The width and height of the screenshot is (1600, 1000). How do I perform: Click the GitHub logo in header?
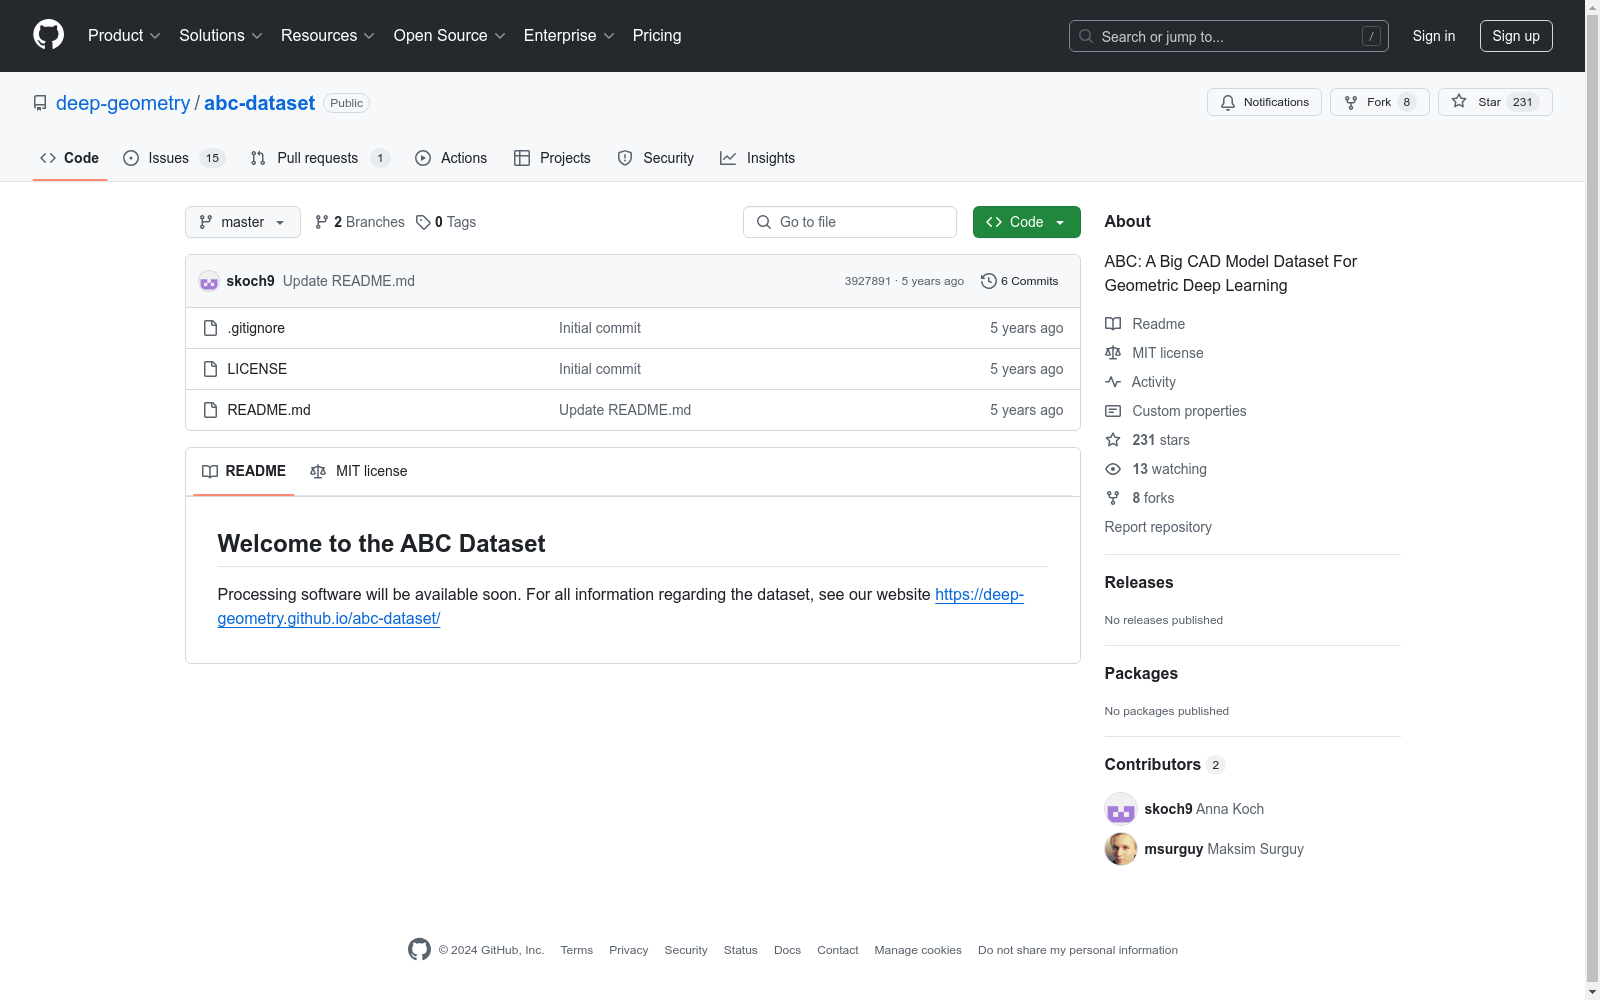click(x=48, y=35)
